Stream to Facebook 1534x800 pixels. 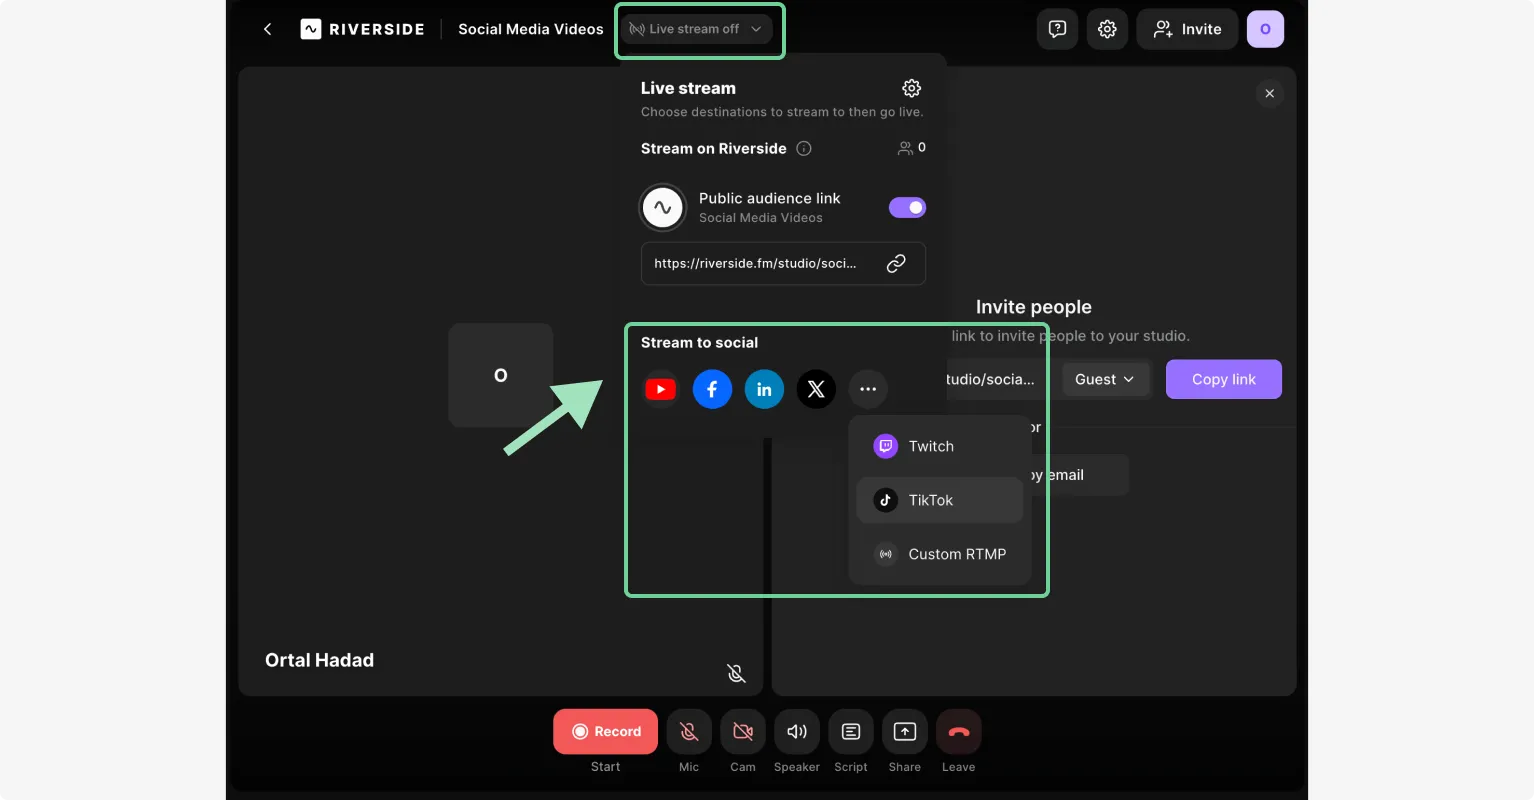712,389
